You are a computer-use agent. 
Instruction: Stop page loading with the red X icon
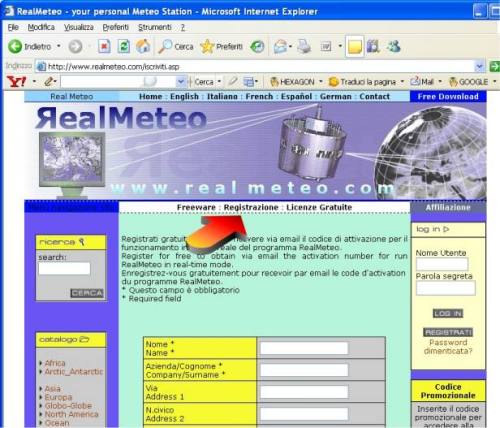pyautogui.click(x=104, y=46)
